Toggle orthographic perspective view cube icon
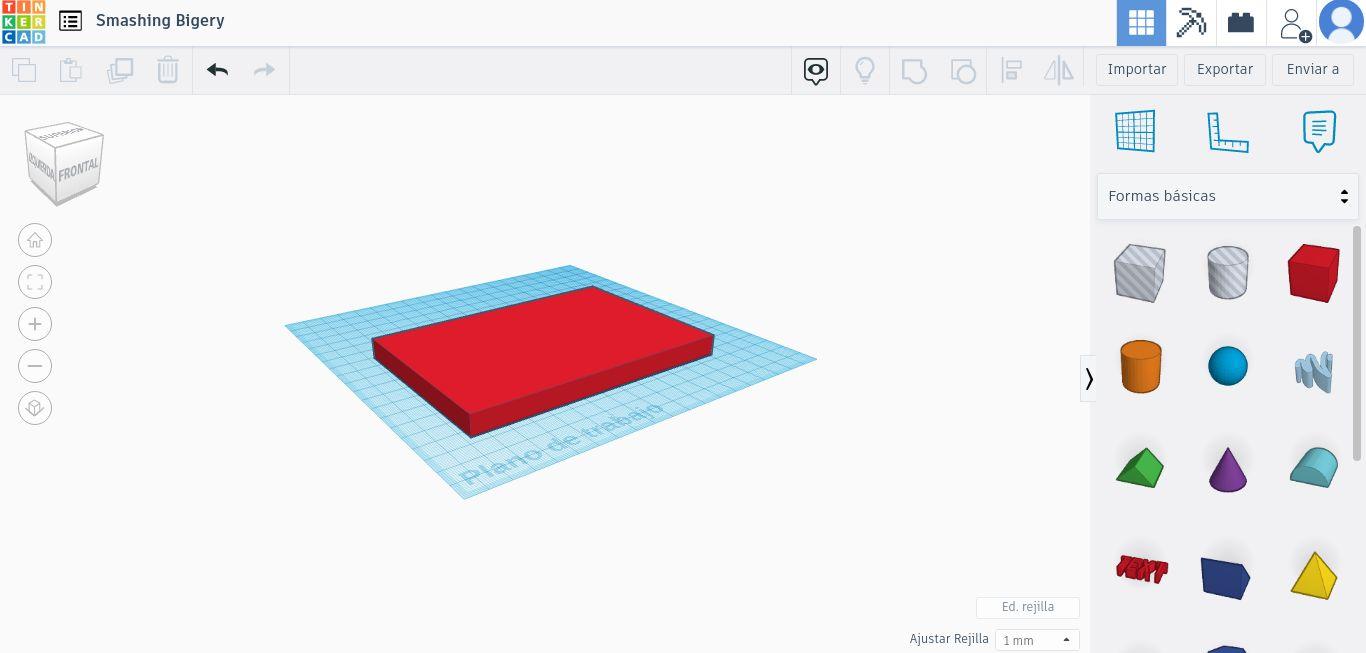Image resolution: width=1366 pixels, height=653 pixels. tap(35, 408)
